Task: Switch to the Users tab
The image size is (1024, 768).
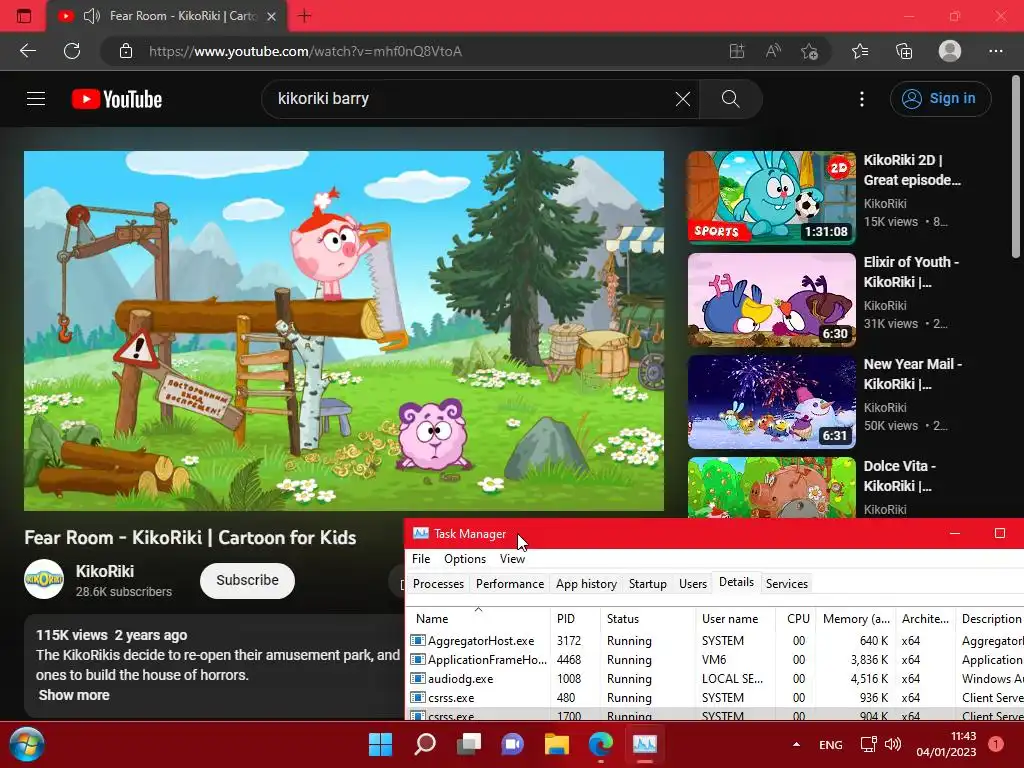Action: tap(693, 584)
